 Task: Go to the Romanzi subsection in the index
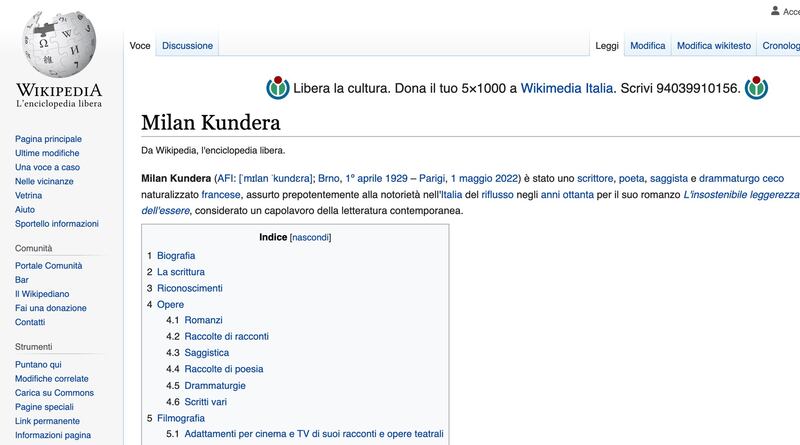pos(204,320)
